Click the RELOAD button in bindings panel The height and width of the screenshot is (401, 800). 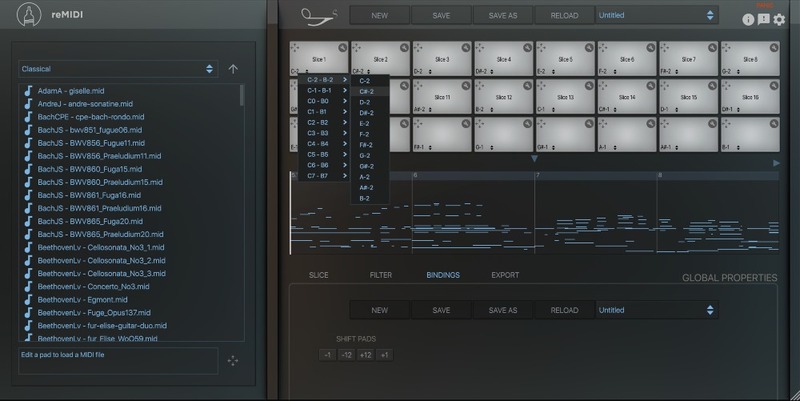564,310
